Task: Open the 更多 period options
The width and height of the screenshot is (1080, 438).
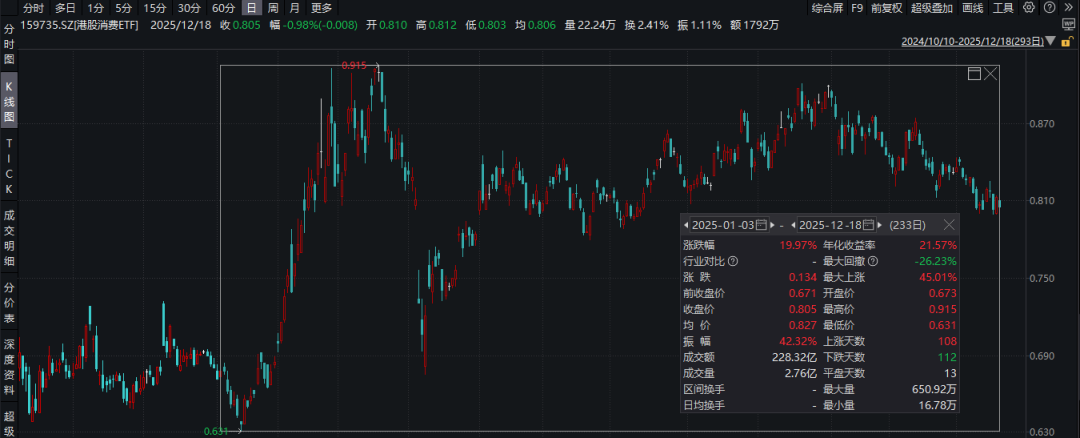Action: pyautogui.click(x=320, y=7)
